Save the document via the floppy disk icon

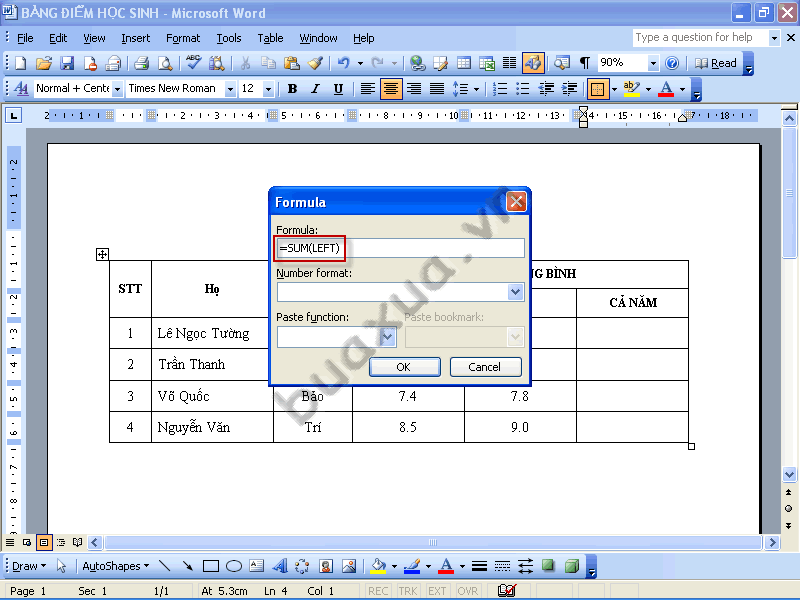click(67, 63)
